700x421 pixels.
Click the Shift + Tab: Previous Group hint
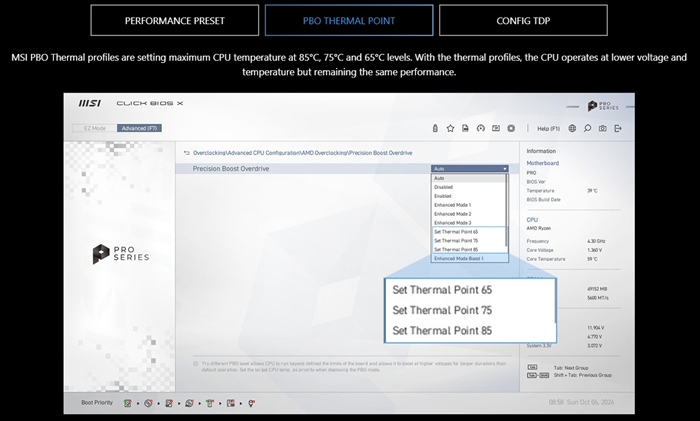583,375
